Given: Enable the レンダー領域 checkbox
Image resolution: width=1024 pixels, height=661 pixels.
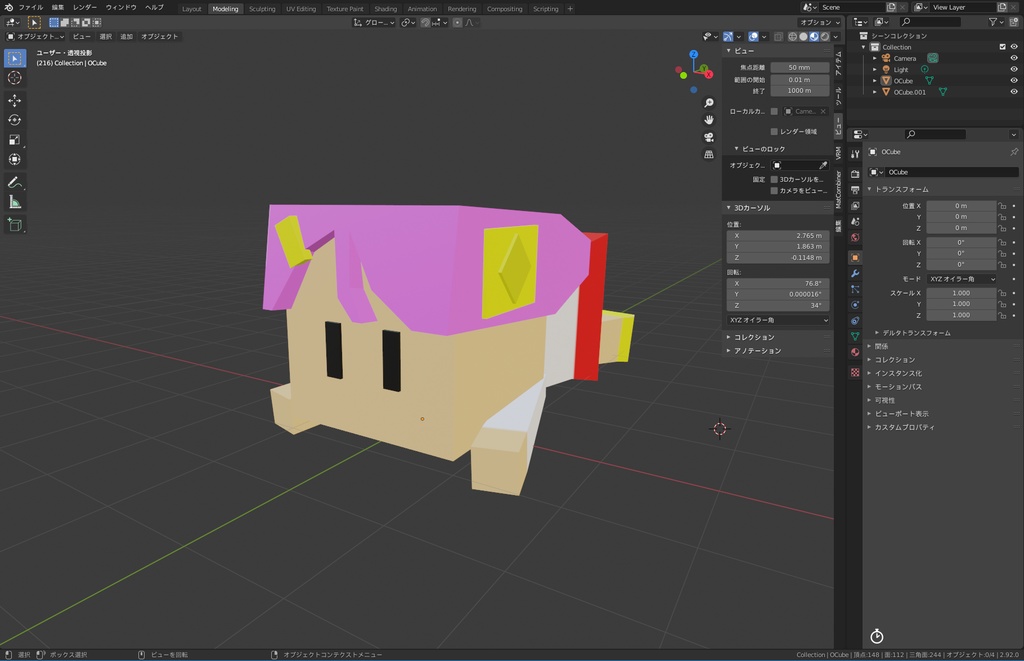Looking at the screenshot, I should point(774,131).
